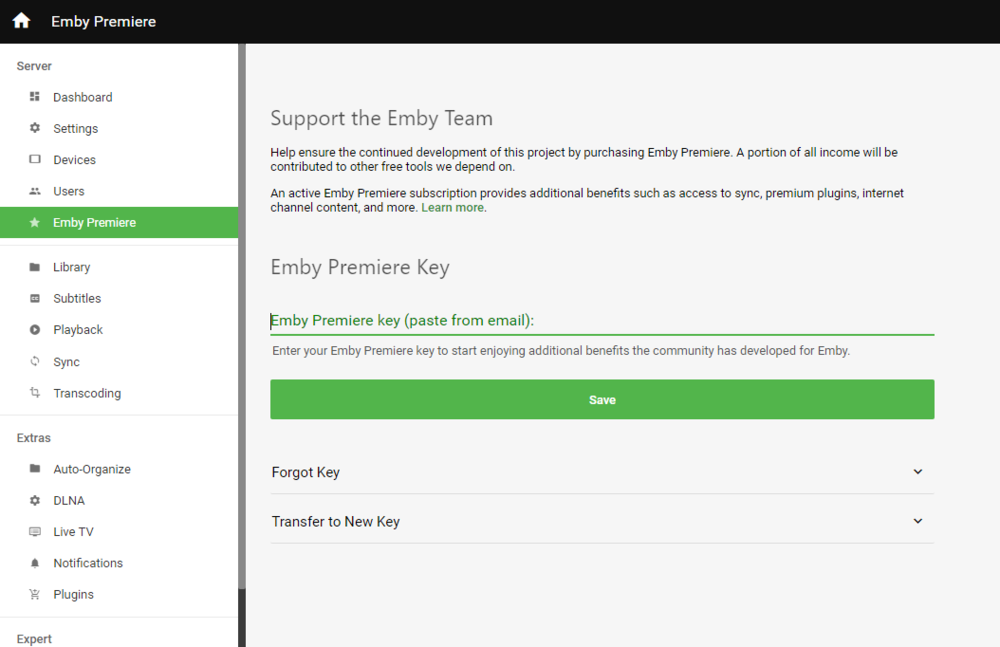Open the Transcoding icon
The width and height of the screenshot is (1000, 647).
(36, 392)
